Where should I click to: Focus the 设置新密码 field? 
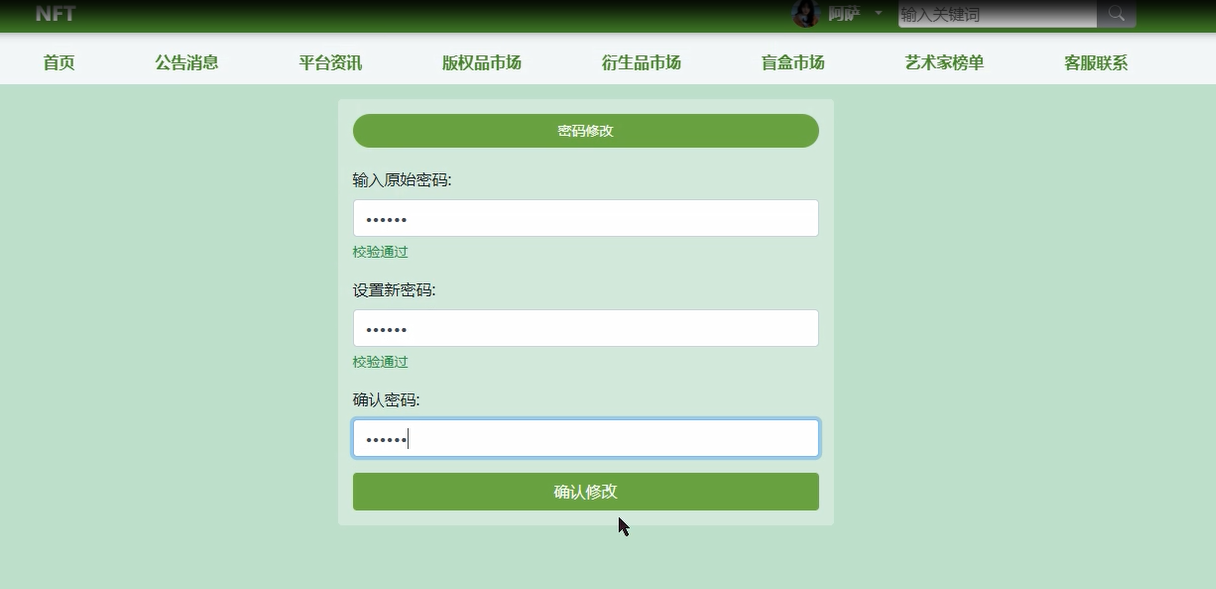pos(586,328)
